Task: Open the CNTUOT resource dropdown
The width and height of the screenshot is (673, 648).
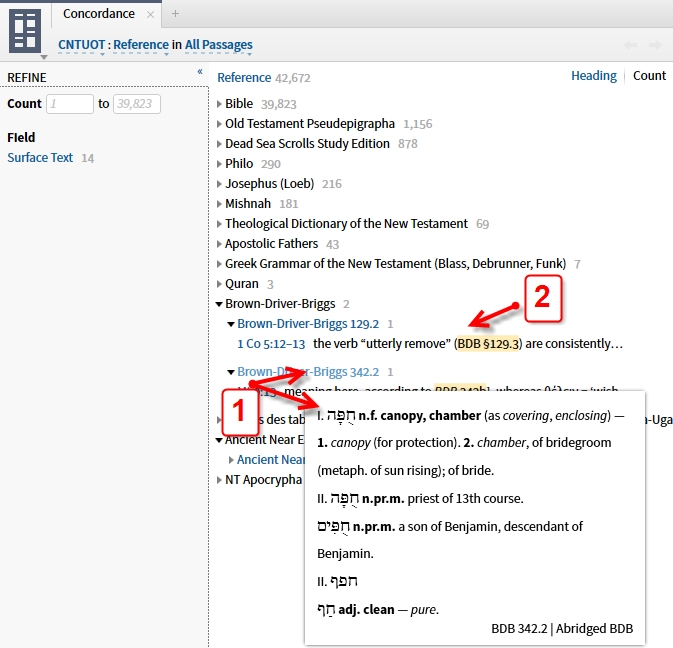Action: point(82,45)
